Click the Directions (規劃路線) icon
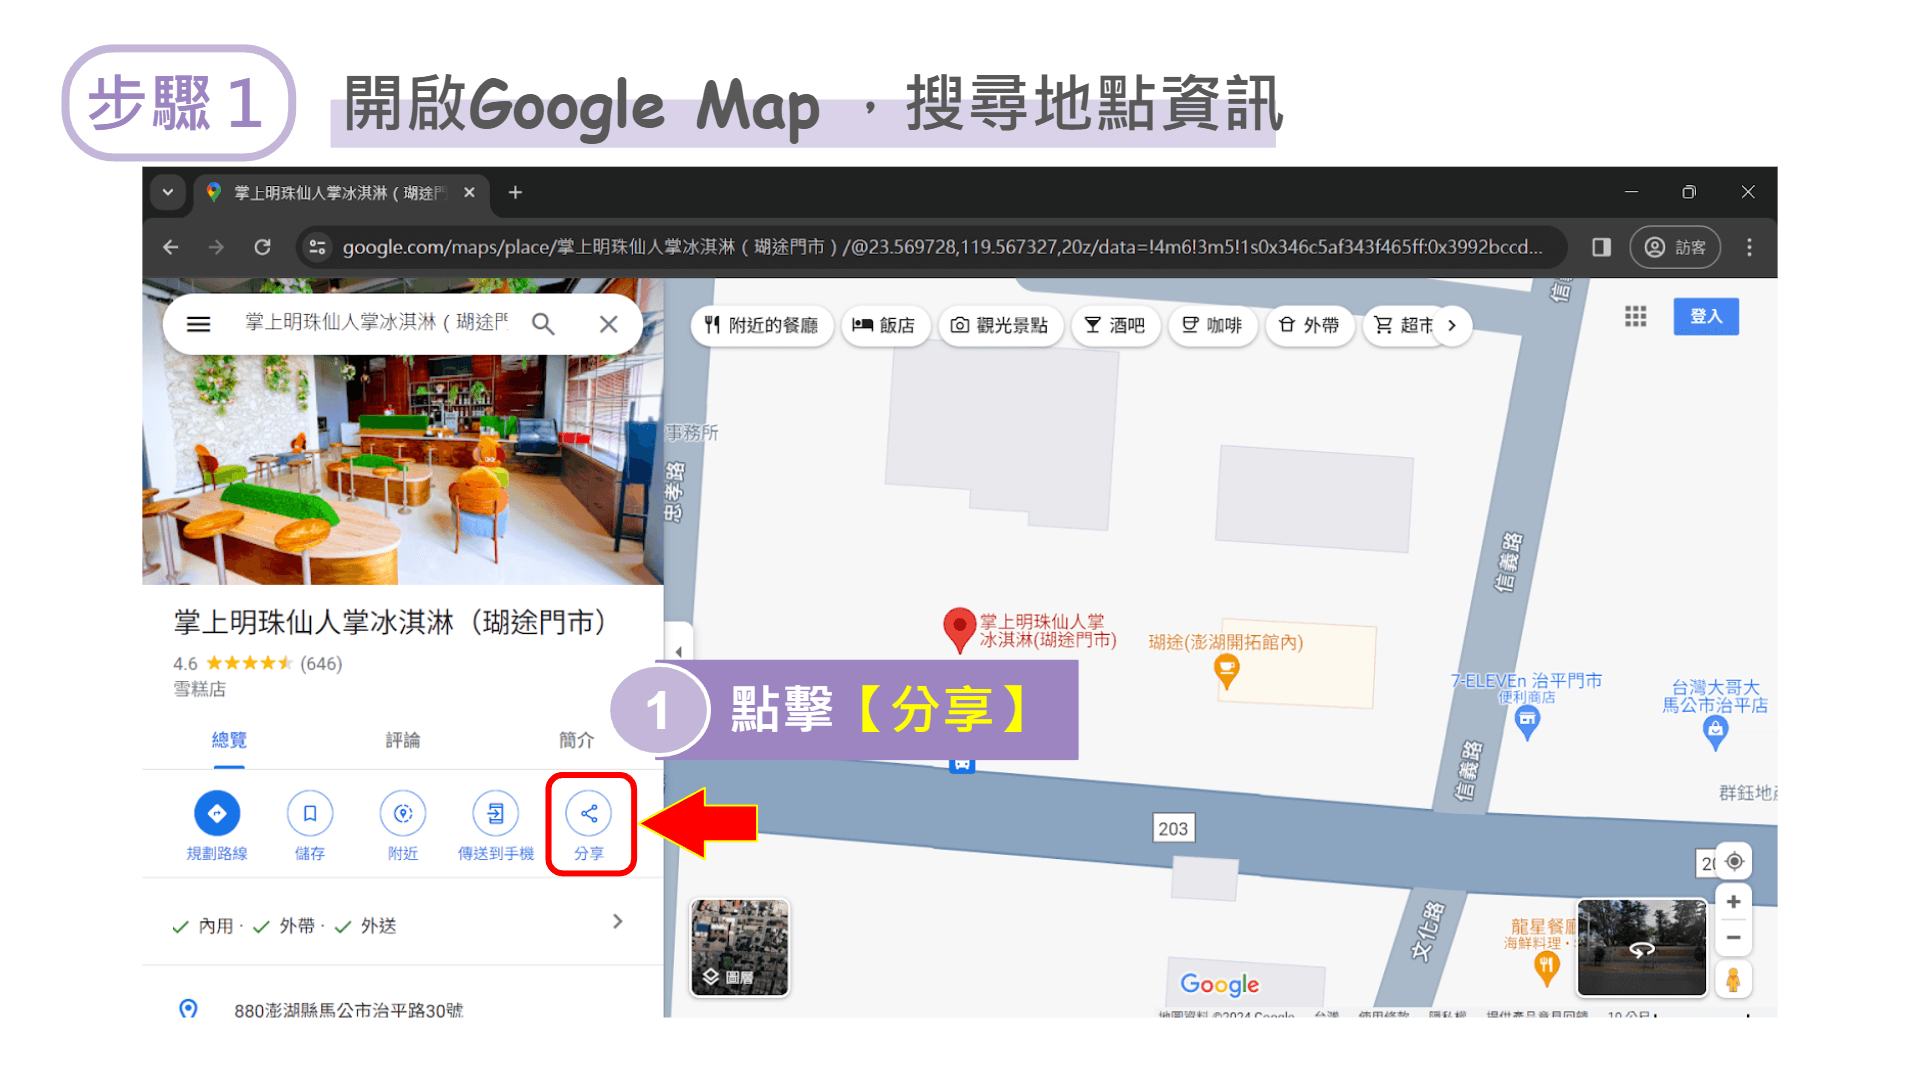Screen dimensions: 1920x1080 tap(217, 813)
